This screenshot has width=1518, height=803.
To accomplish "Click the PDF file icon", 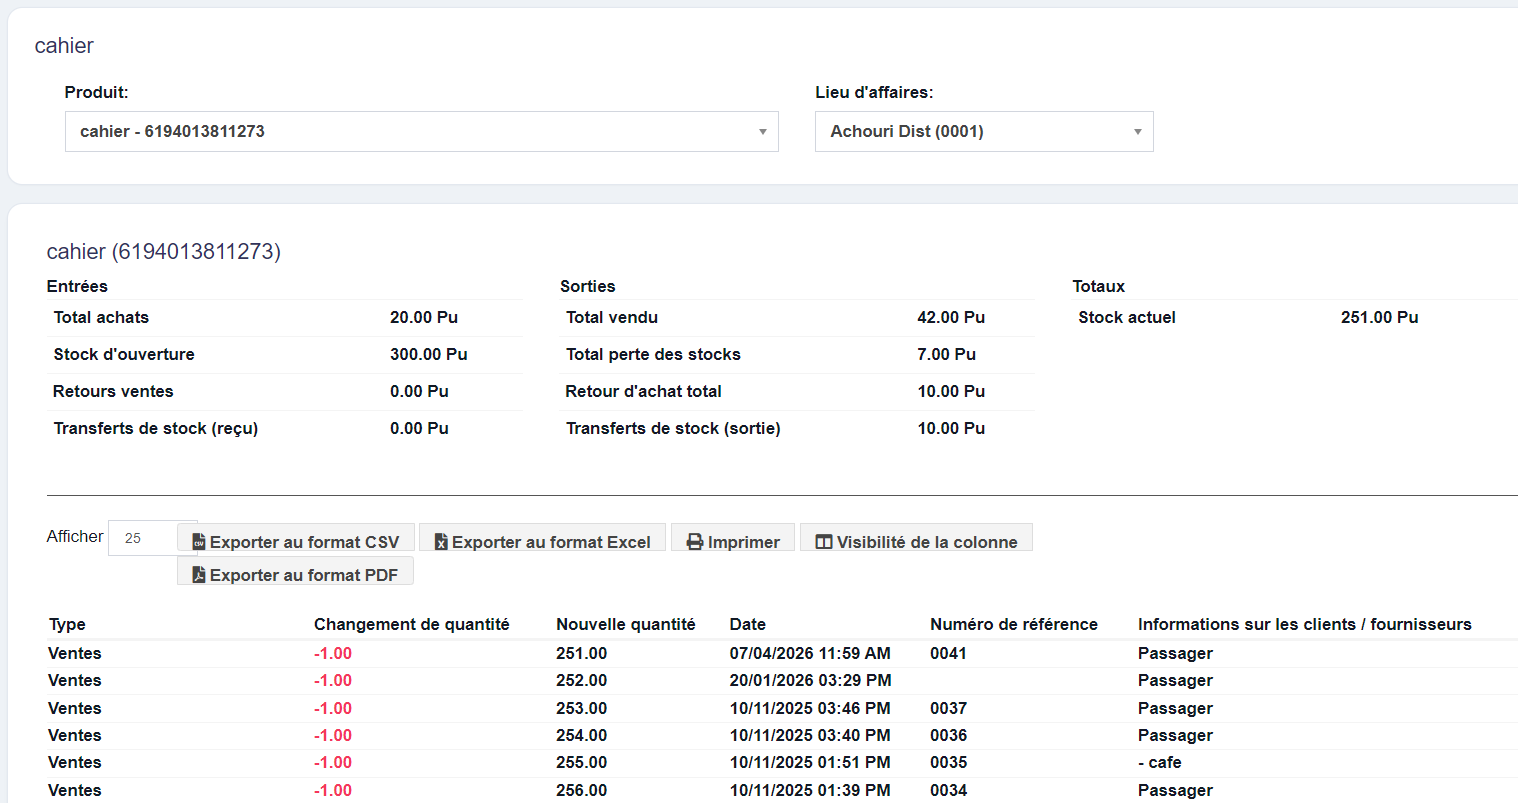I will coord(199,575).
